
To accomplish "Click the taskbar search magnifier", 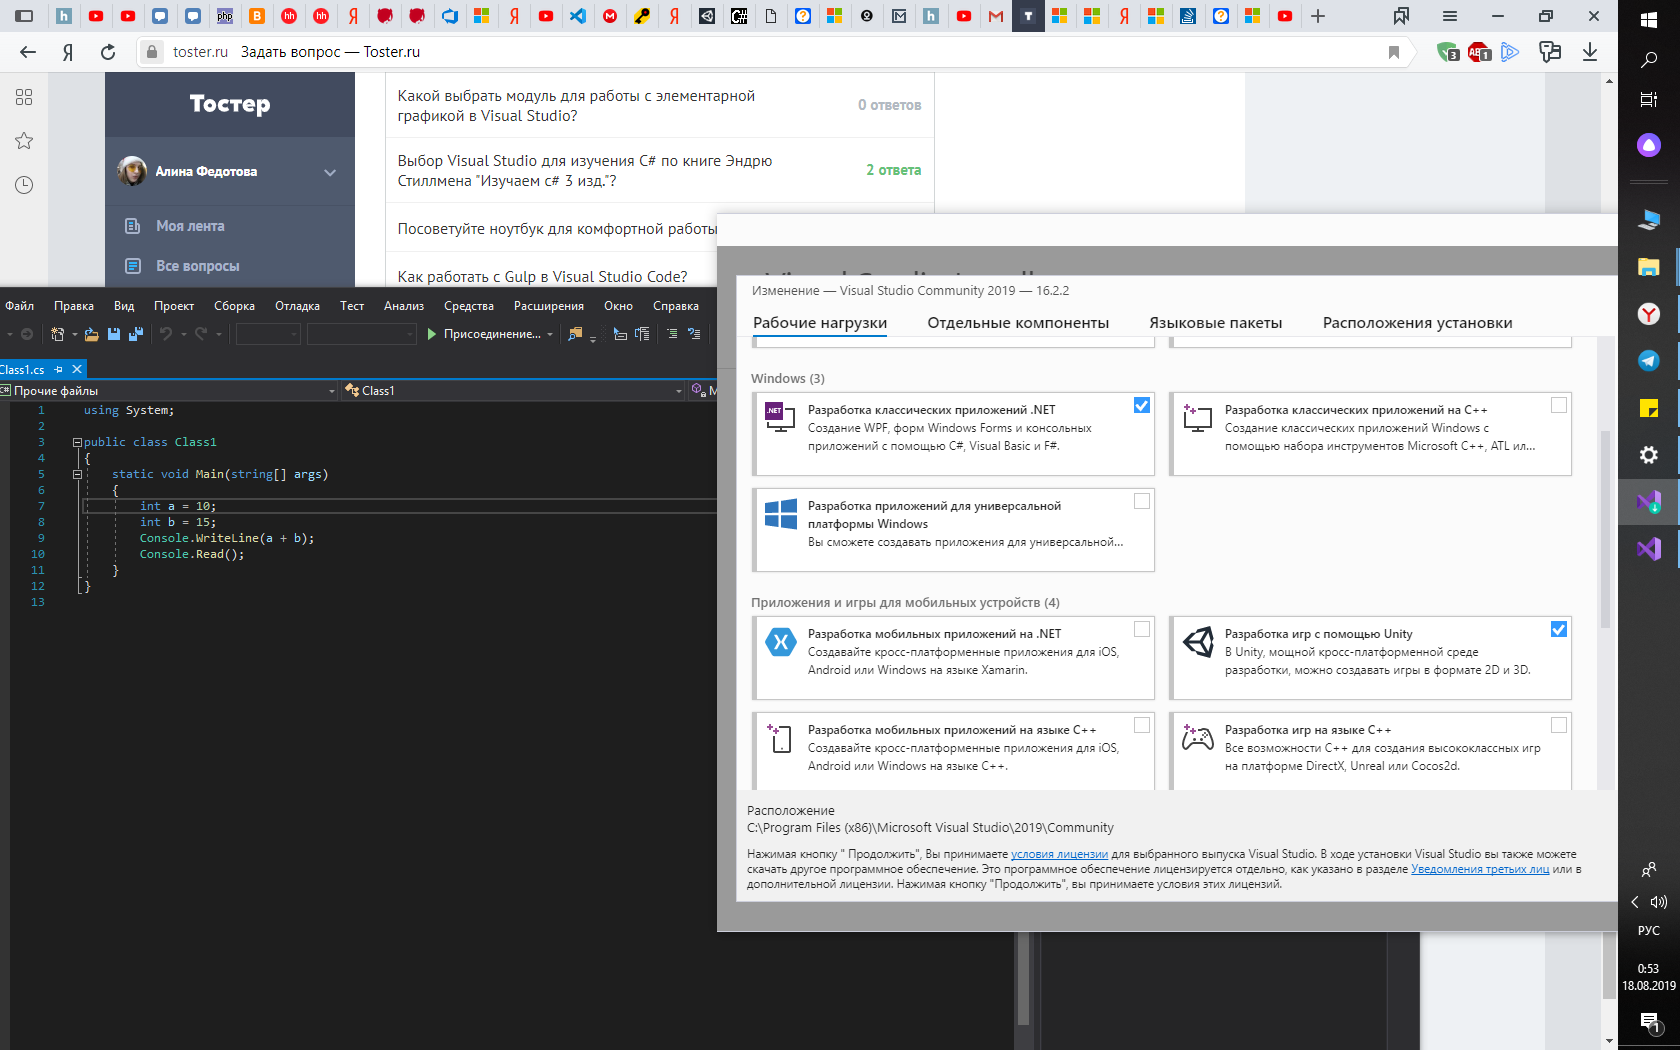I will point(1649,60).
